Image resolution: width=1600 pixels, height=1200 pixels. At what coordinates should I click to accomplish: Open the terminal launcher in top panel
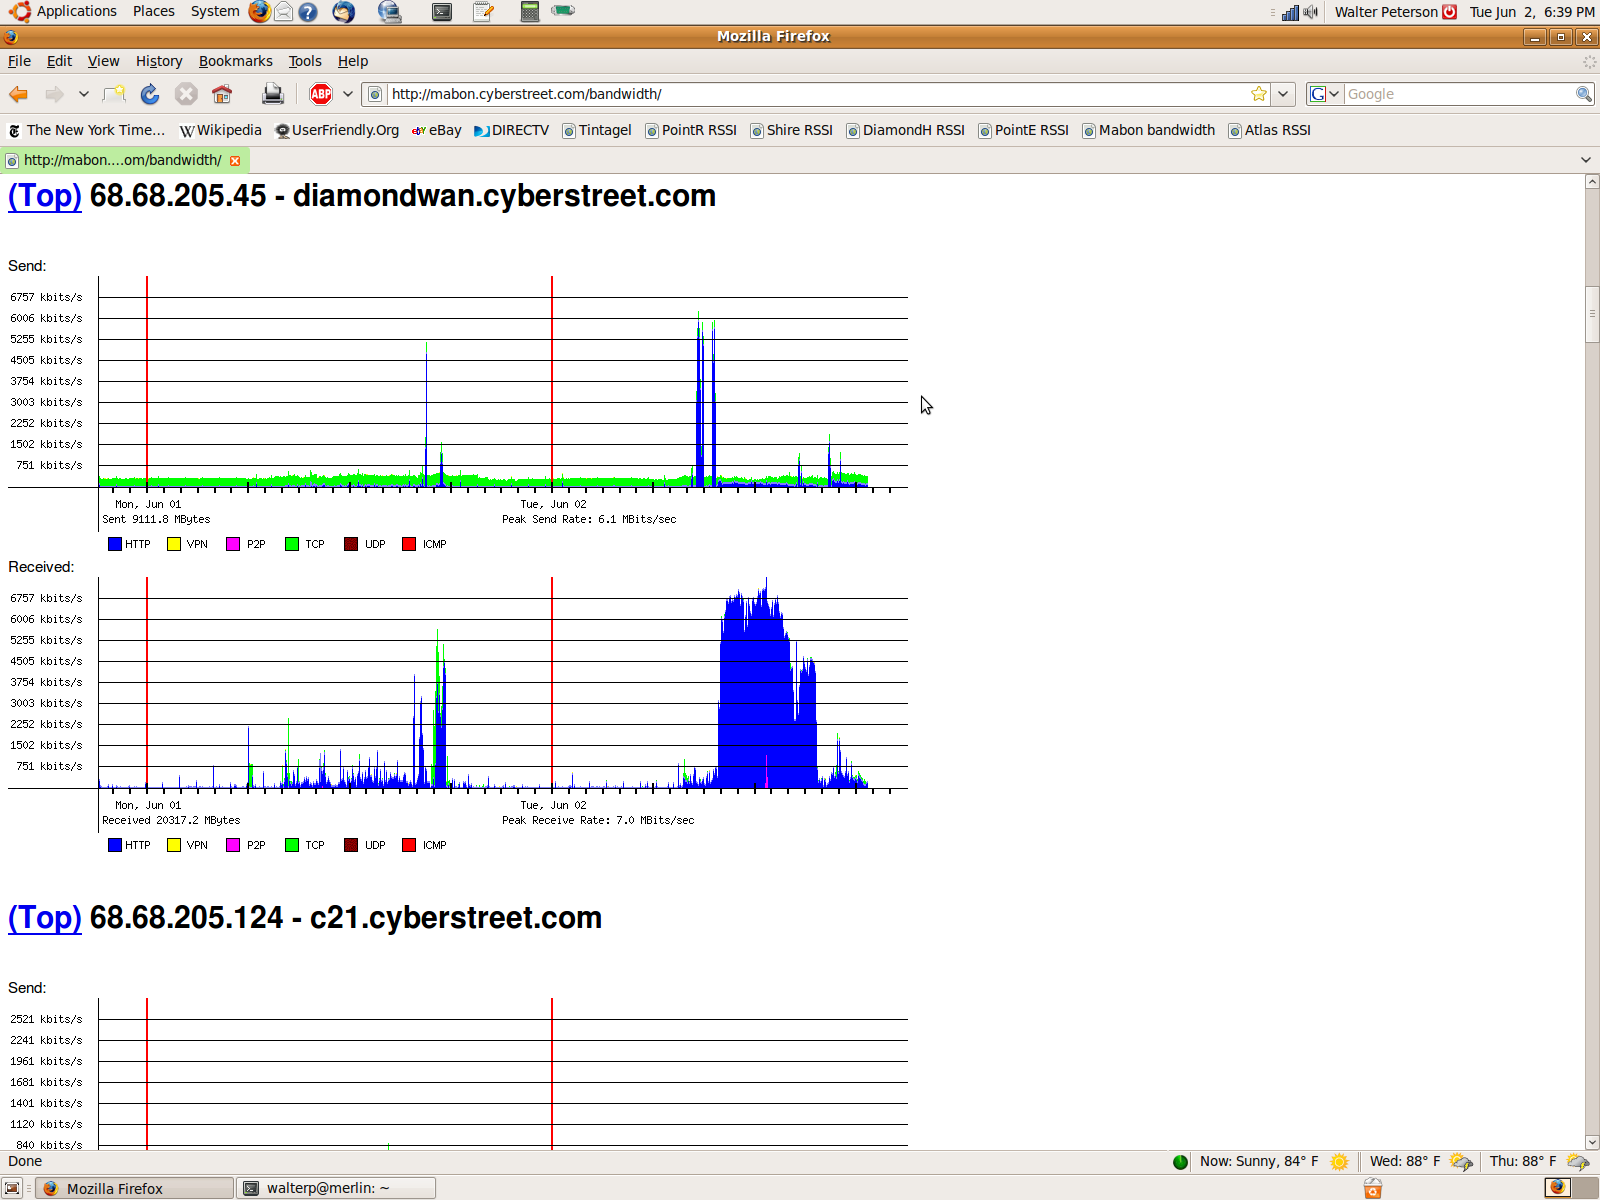coord(441,12)
